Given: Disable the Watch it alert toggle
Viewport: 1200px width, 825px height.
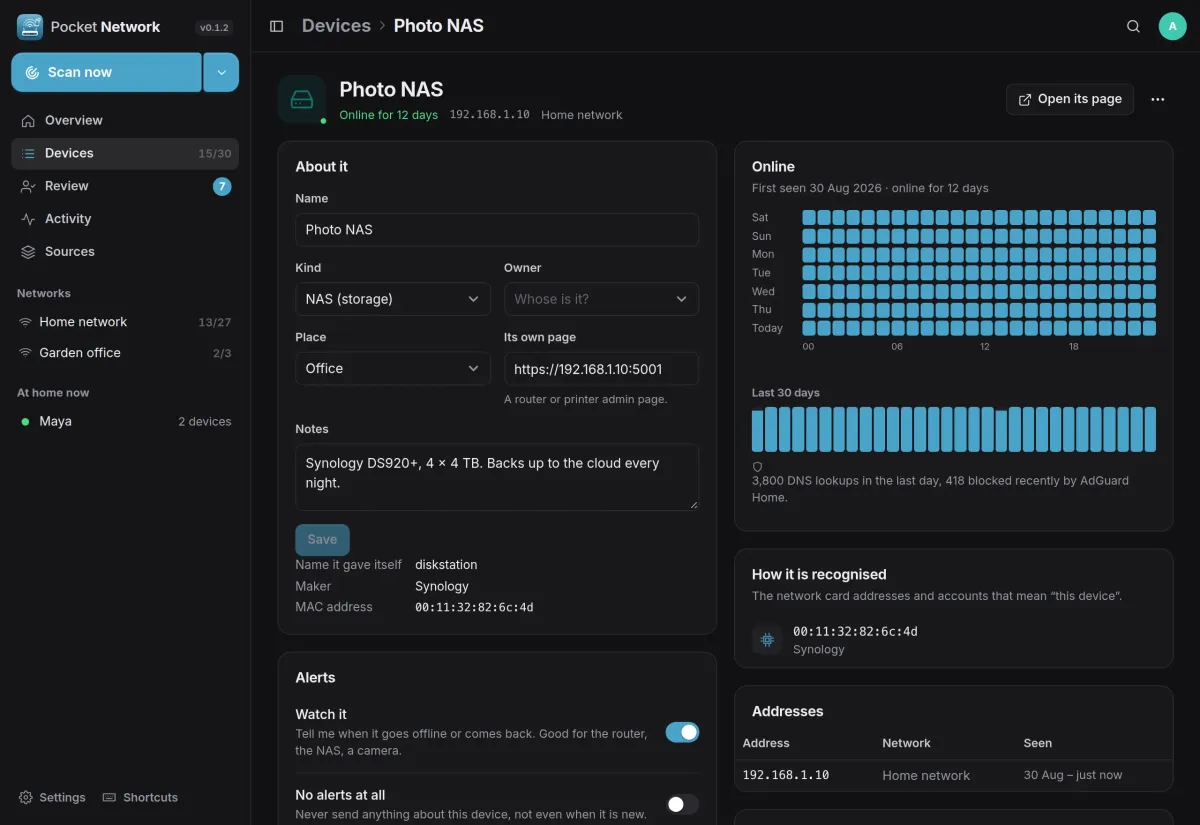Looking at the screenshot, I should [682, 732].
